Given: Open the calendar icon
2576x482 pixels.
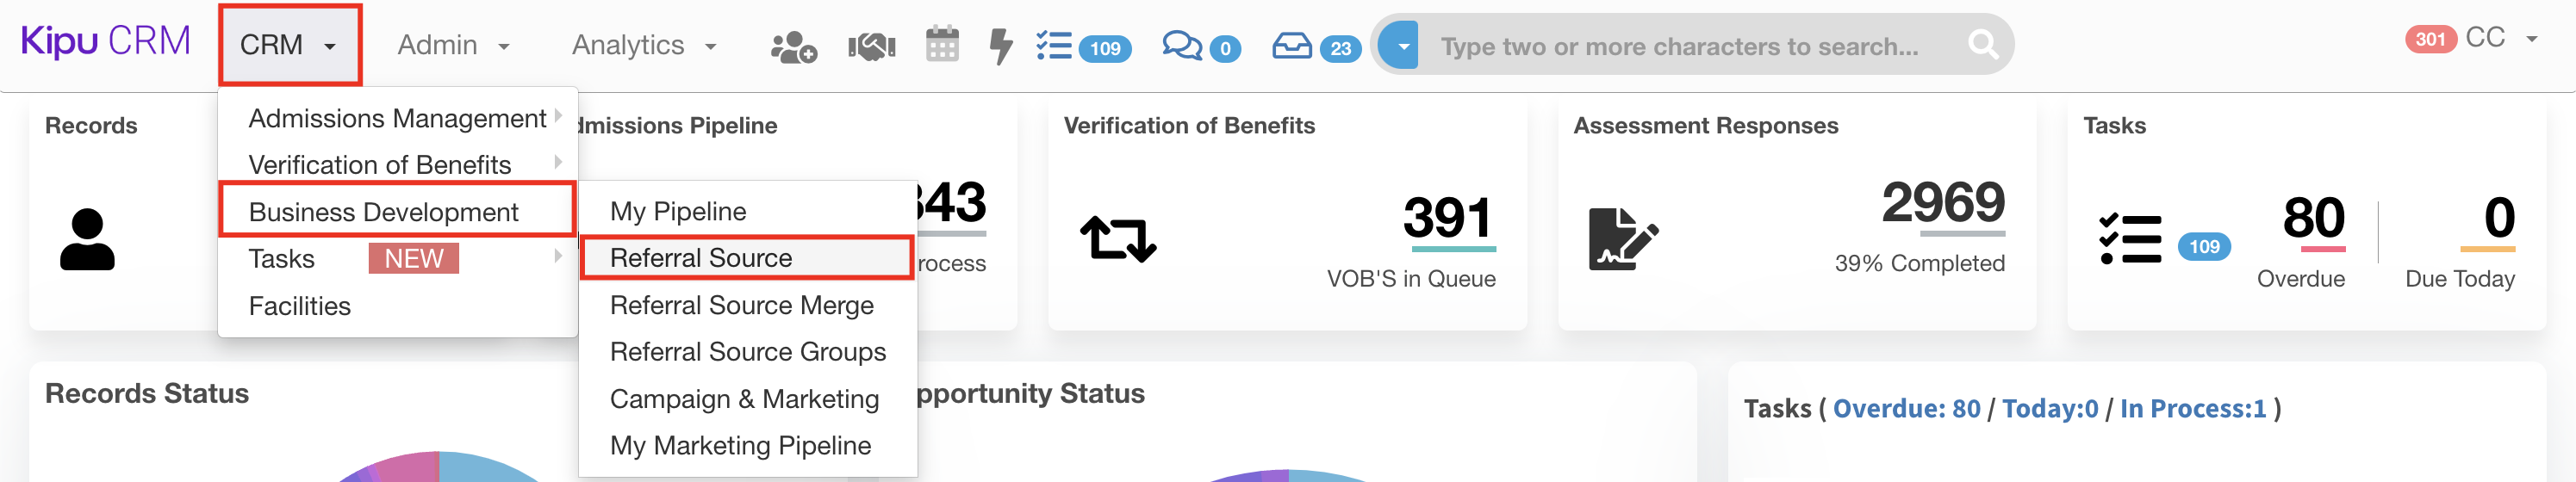Looking at the screenshot, I should pos(941,45).
